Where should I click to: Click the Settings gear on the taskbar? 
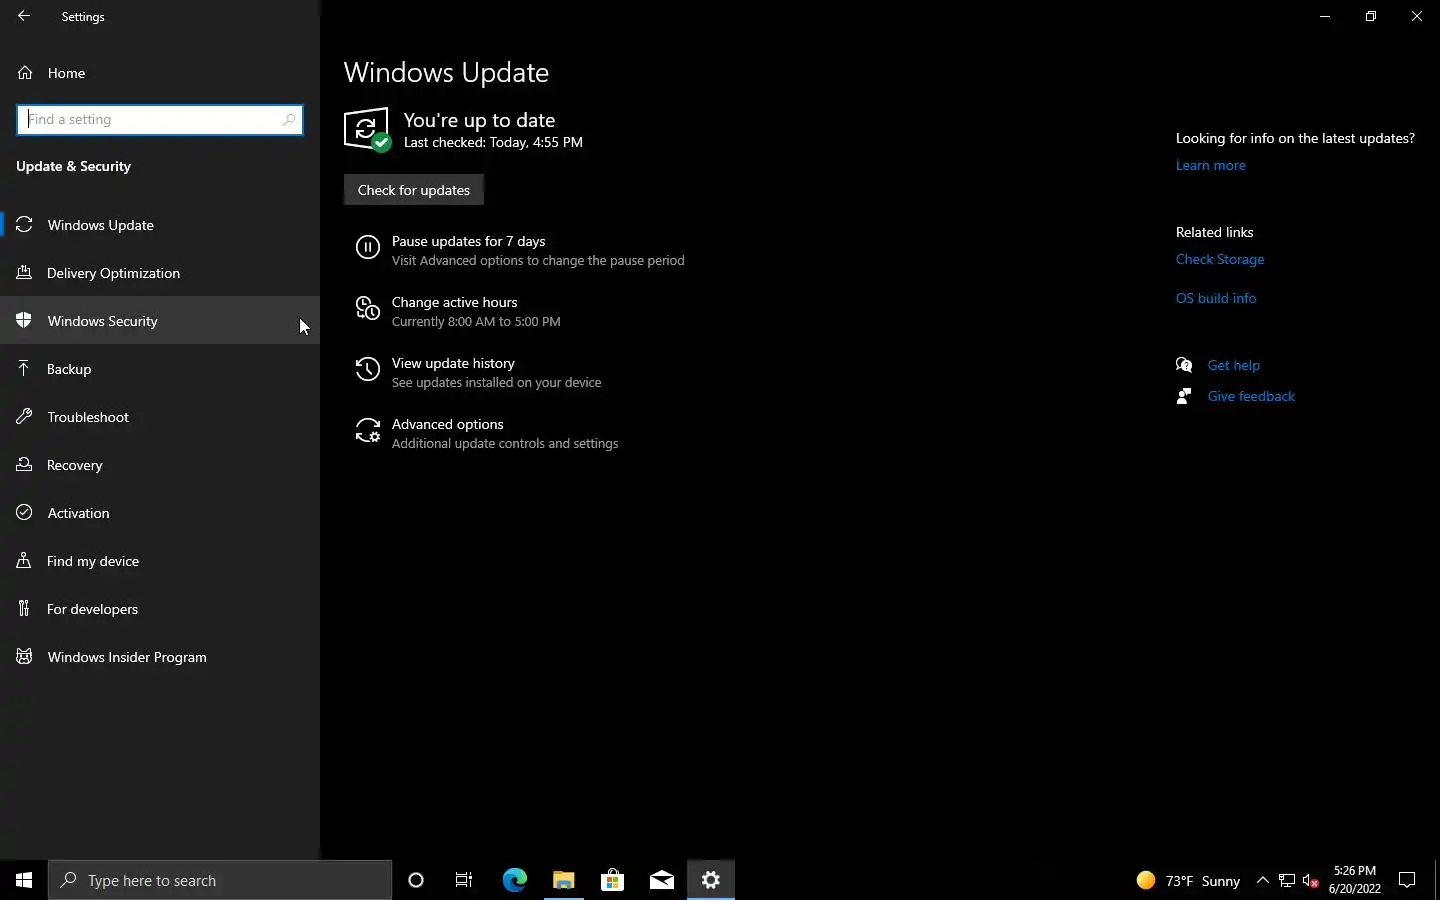(x=711, y=880)
